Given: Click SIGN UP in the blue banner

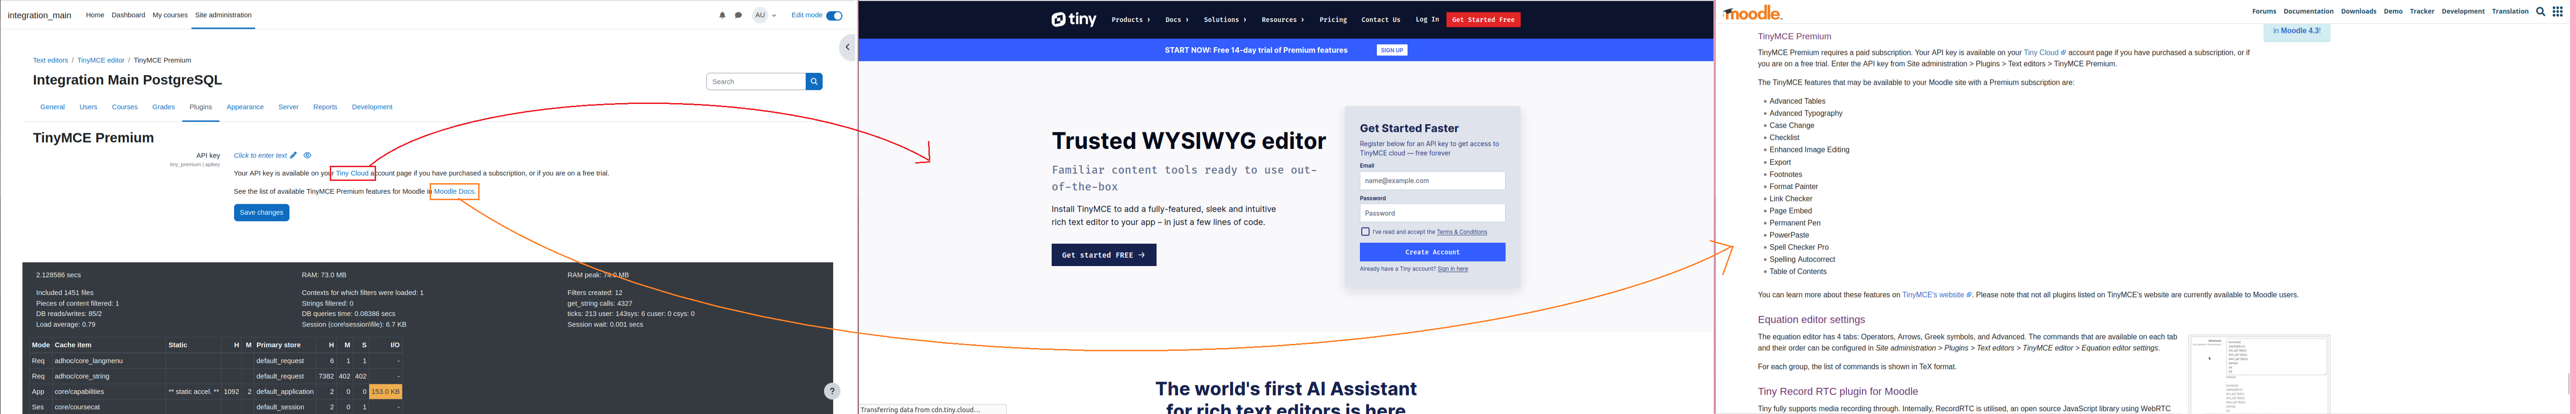Looking at the screenshot, I should coord(1392,50).
